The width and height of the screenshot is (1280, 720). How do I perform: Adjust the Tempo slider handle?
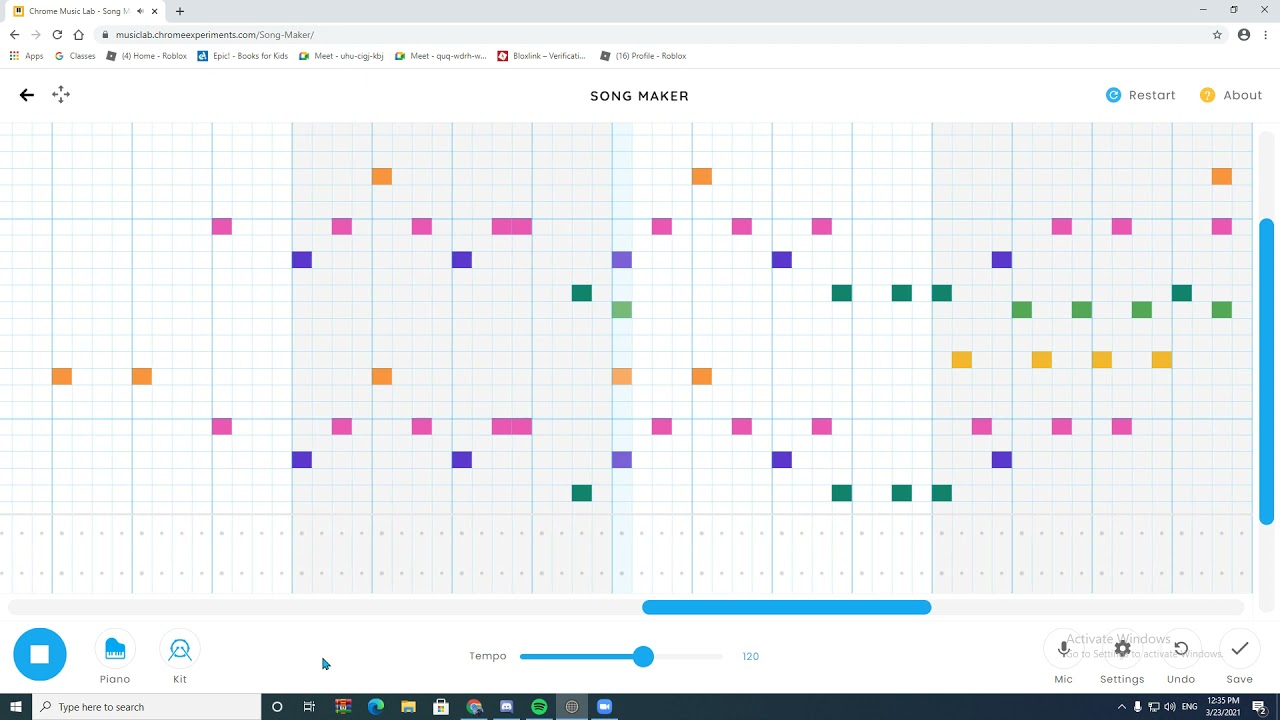[x=643, y=656]
